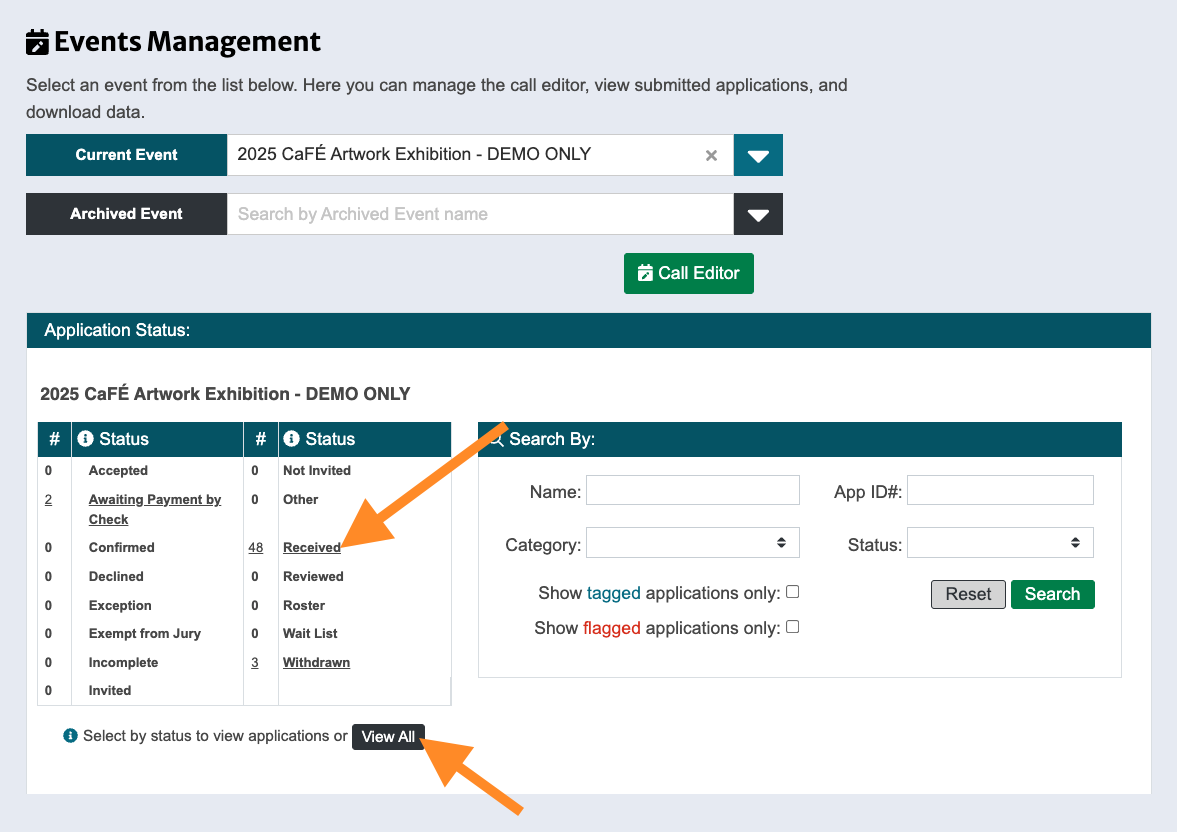Click the count 2 for Awaiting Payment
This screenshot has height=832, width=1177.
click(x=48, y=499)
